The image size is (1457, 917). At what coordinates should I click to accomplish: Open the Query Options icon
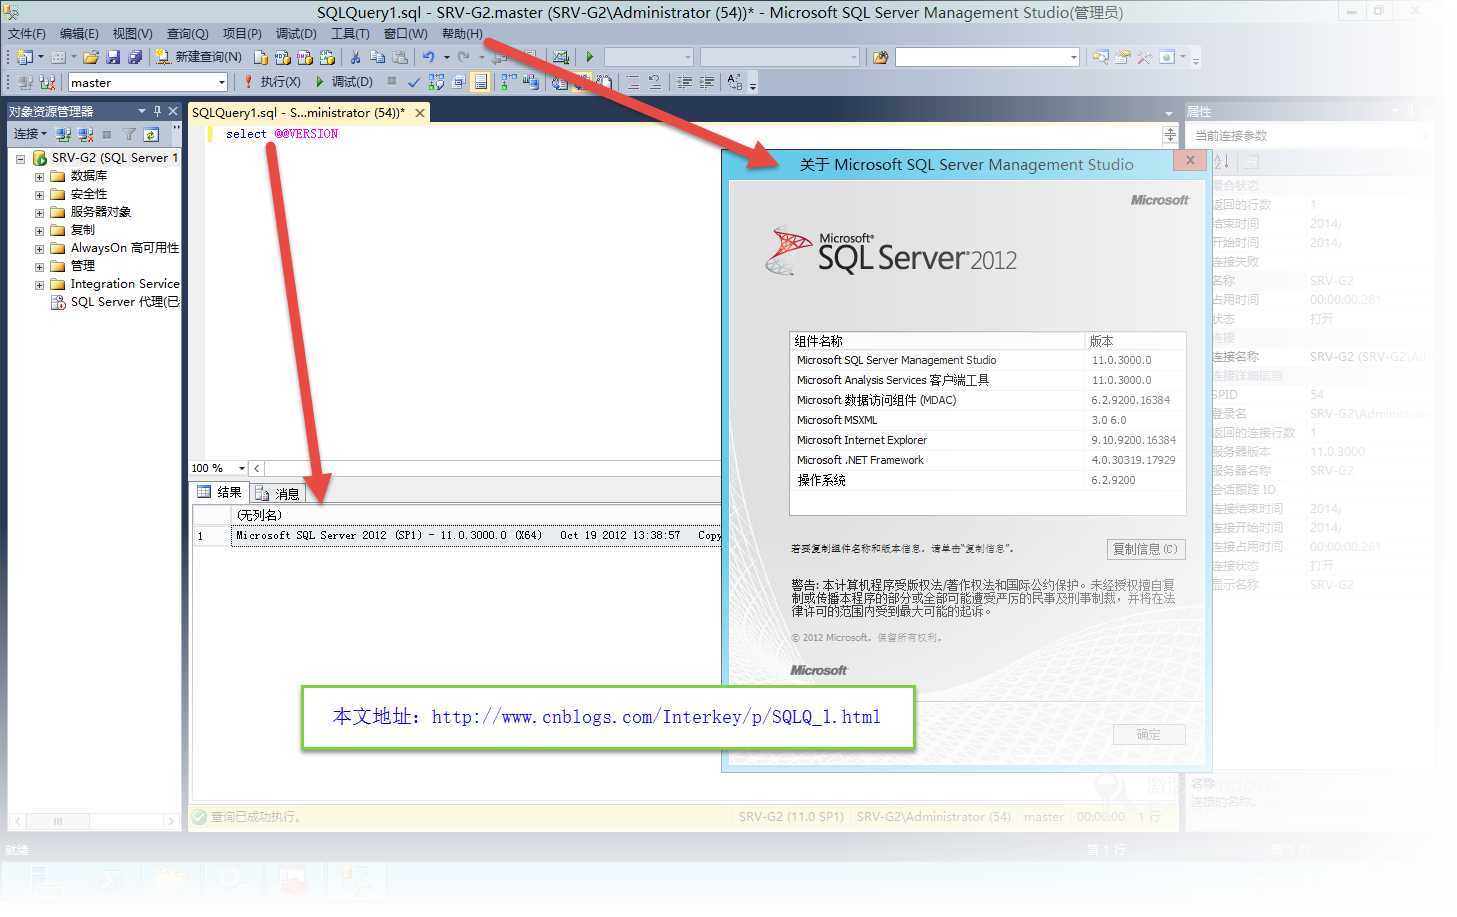click(458, 82)
